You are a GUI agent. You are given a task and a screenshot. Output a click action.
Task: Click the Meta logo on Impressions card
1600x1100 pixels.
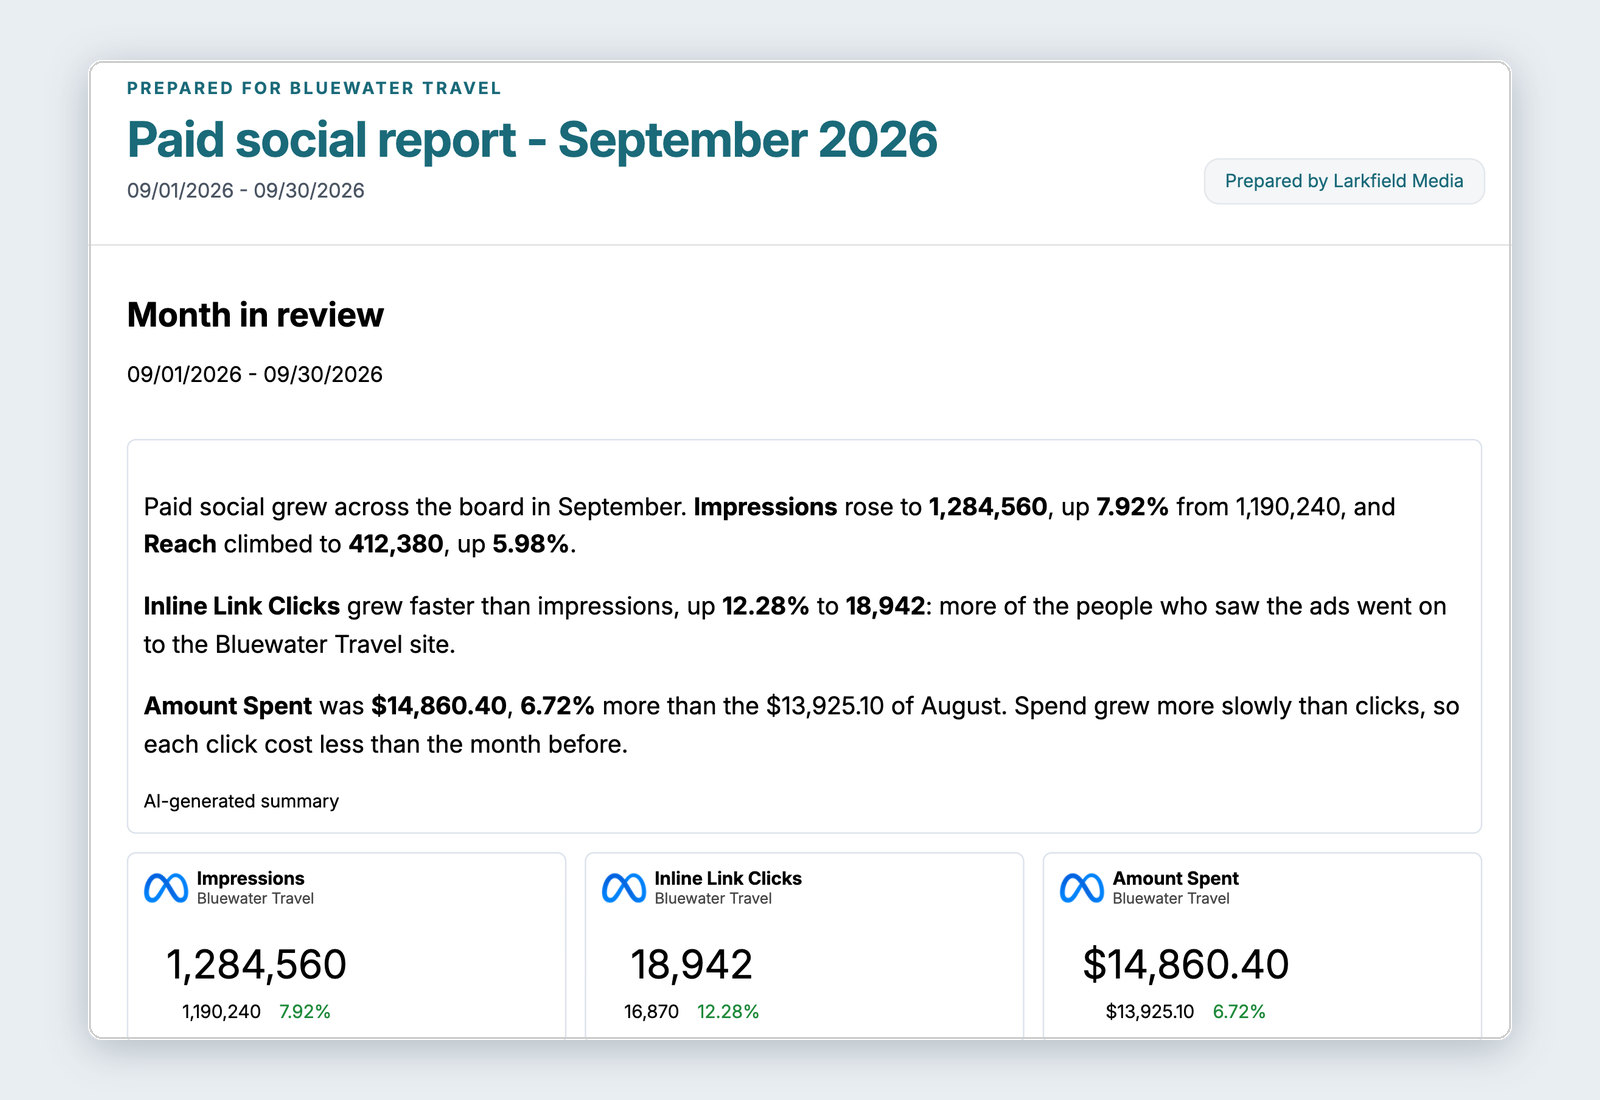166,888
